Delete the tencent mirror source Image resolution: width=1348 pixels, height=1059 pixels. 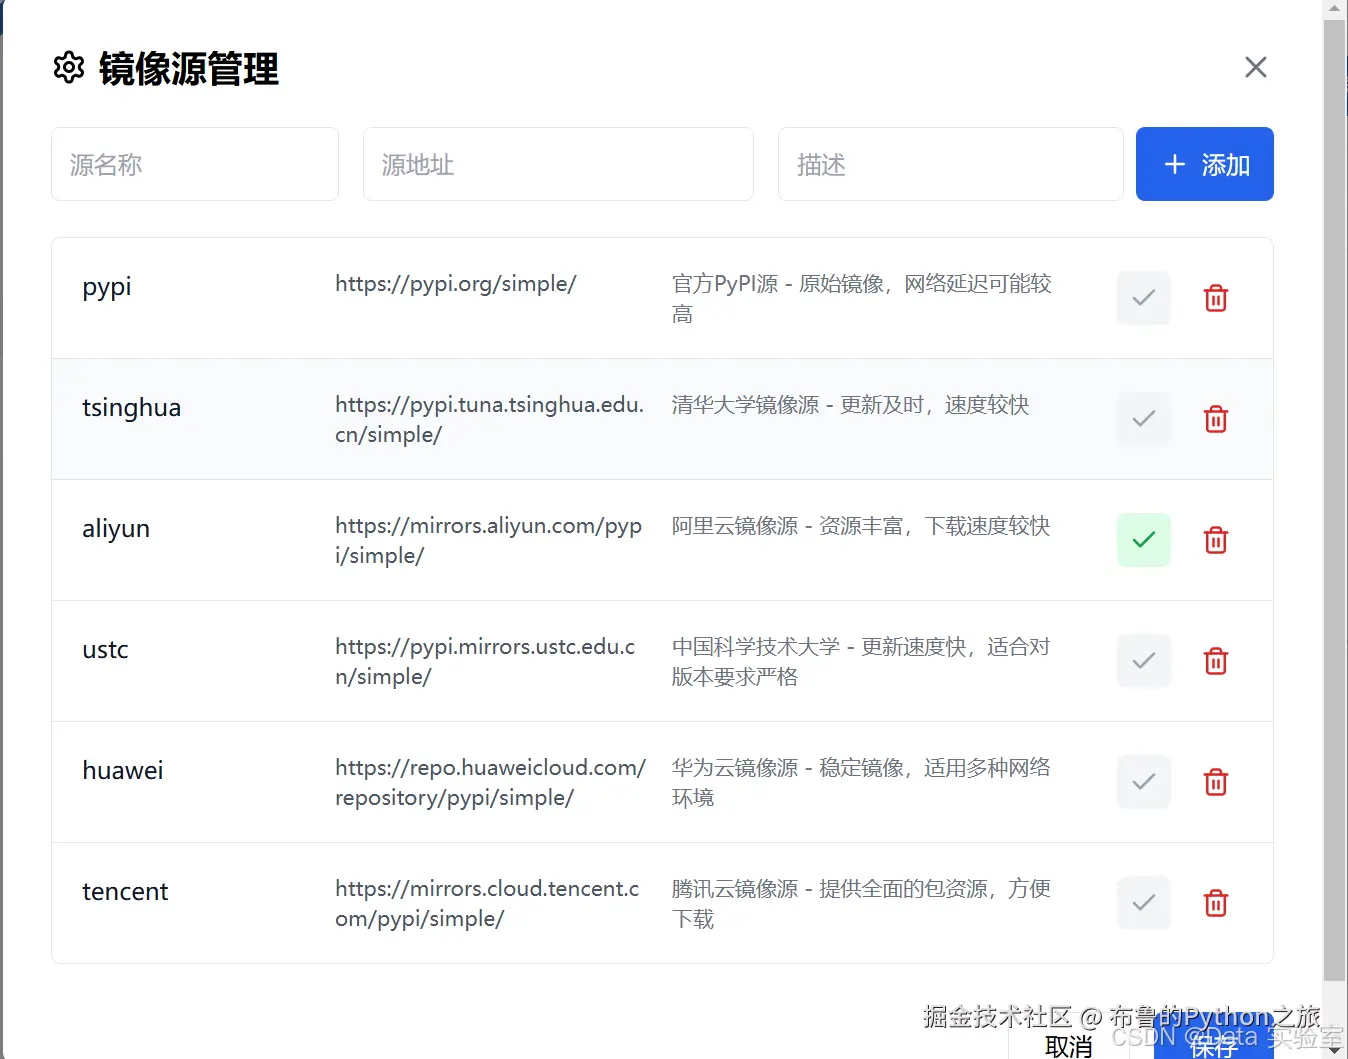point(1215,903)
